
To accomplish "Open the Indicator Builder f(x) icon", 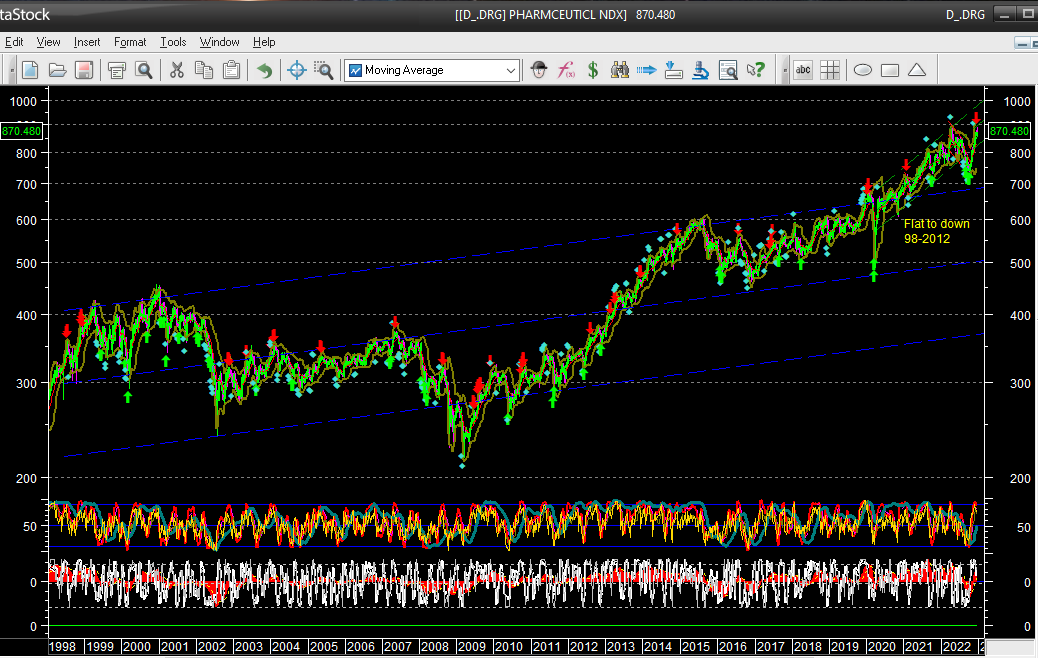I will pyautogui.click(x=567, y=70).
